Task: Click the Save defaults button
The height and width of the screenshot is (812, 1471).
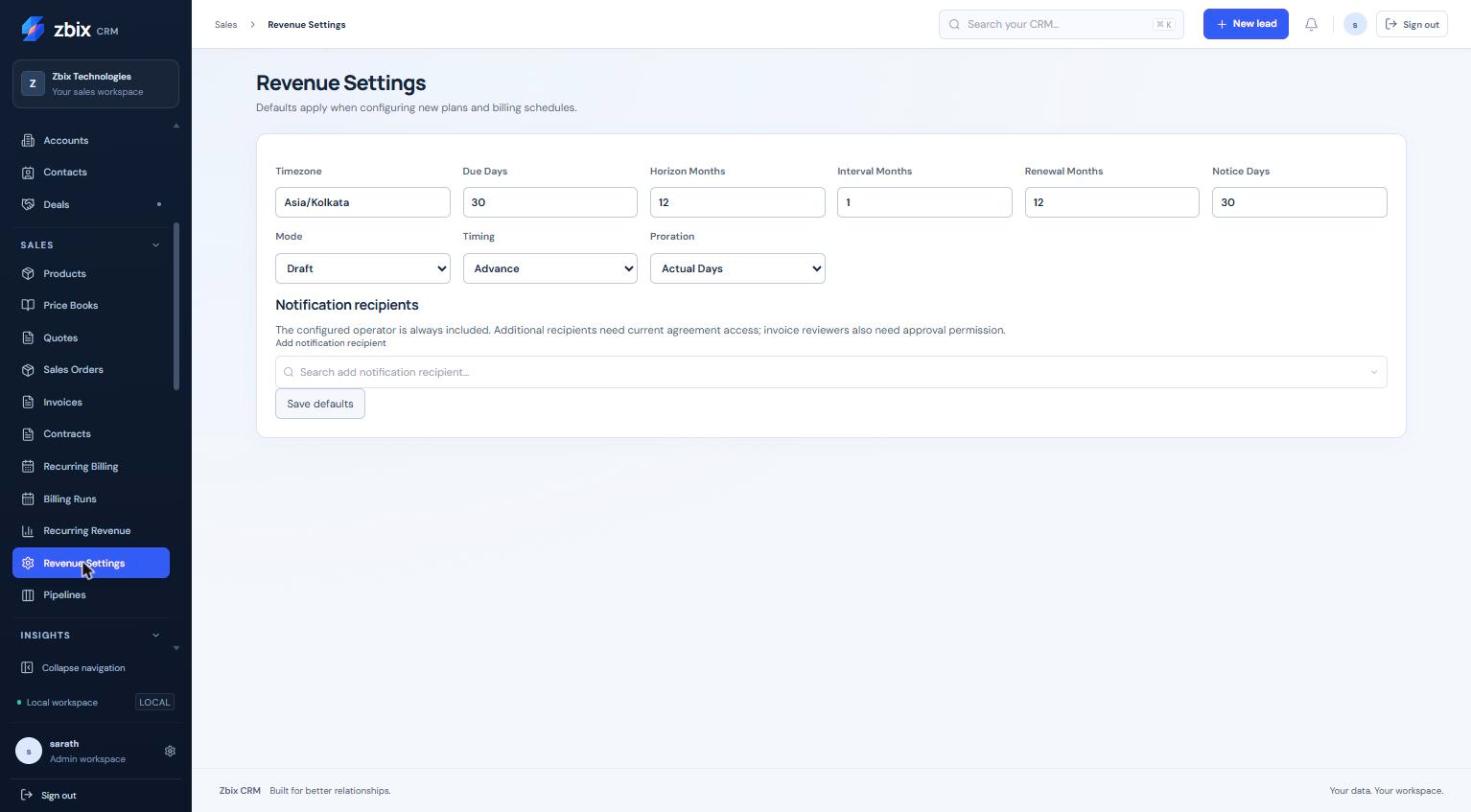Action: (320, 404)
